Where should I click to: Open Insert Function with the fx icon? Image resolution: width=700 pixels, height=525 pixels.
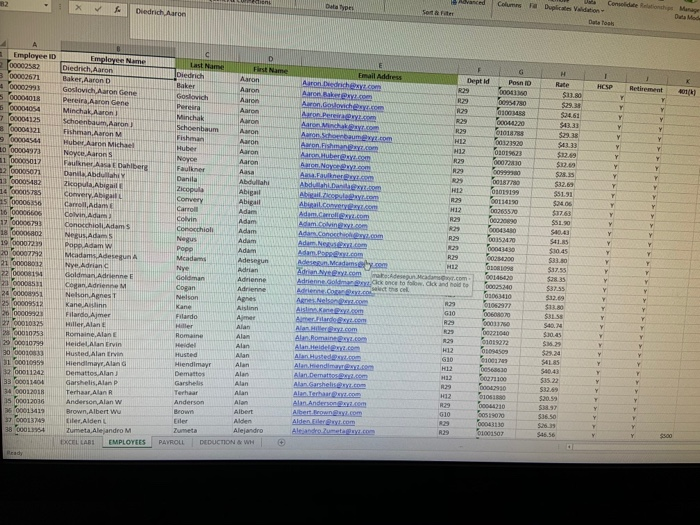tap(117, 9)
